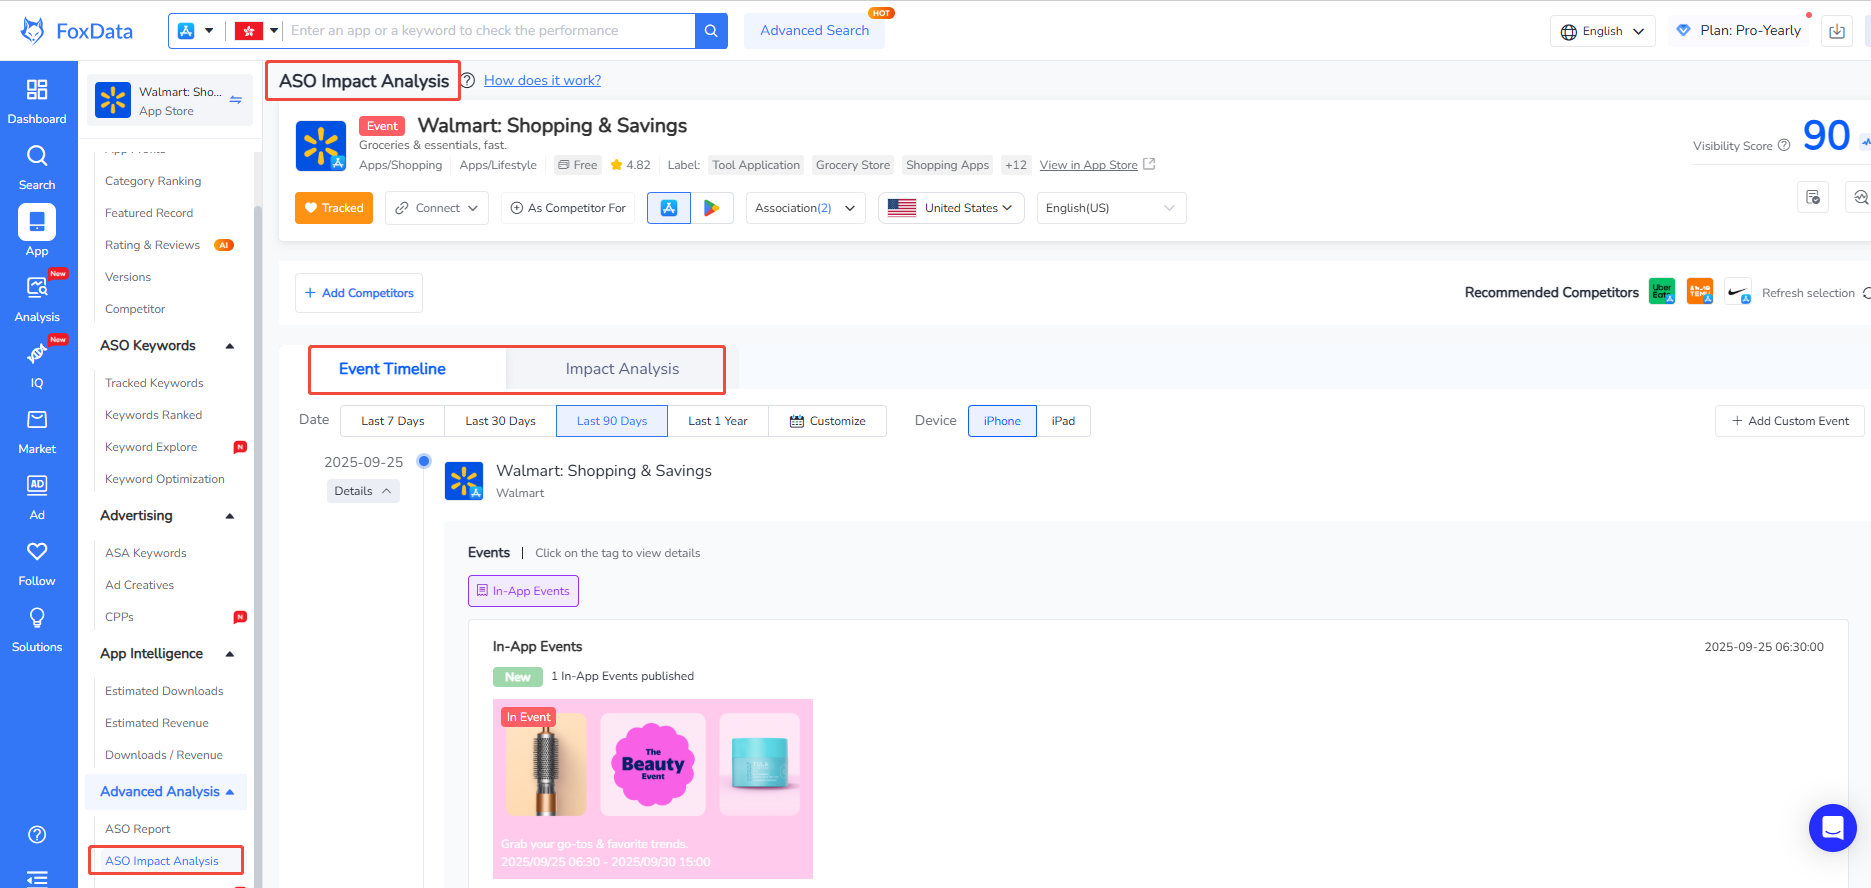Open the chat support bubble
The image size is (1871, 888).
pyautogui.click(x=1832, y=828)
